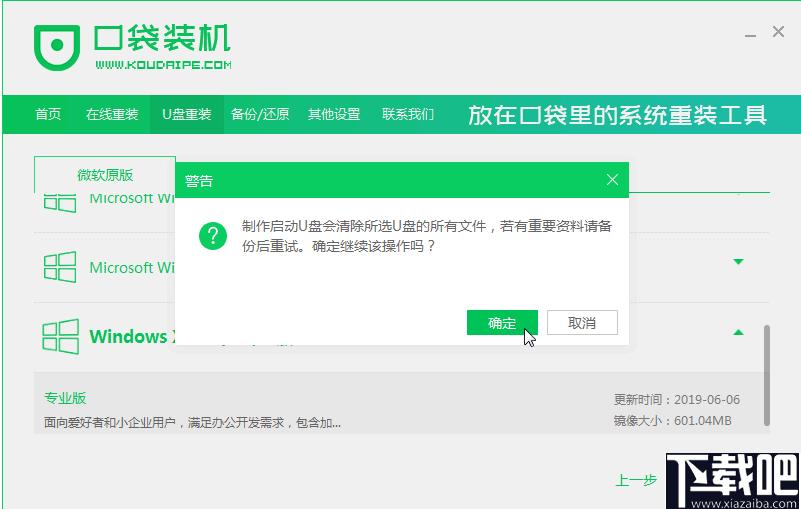Cancel with the 取消 button

[x=582, y=322]
